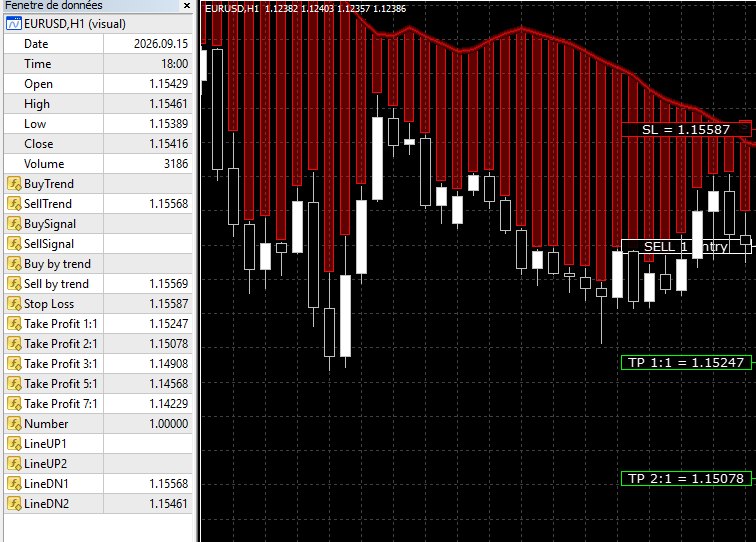The image size is (756, 542).
Task: Click the Buy by trend indicator icon
Action: pyautogui.click(x=14, y=264)
